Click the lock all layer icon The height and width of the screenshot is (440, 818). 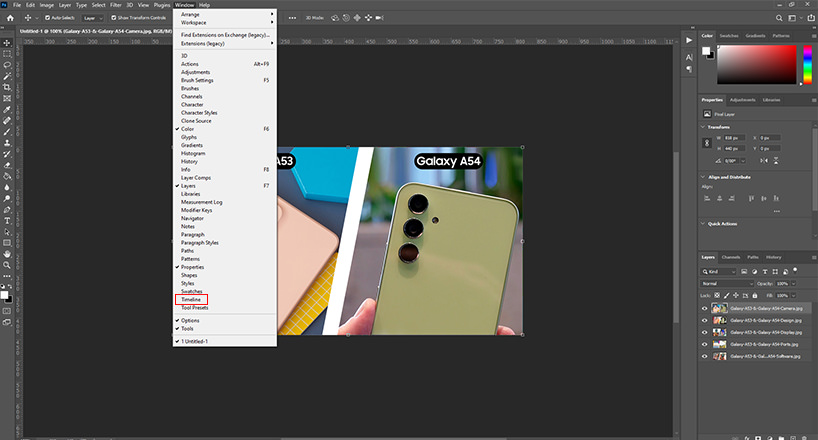pos(754,295)
